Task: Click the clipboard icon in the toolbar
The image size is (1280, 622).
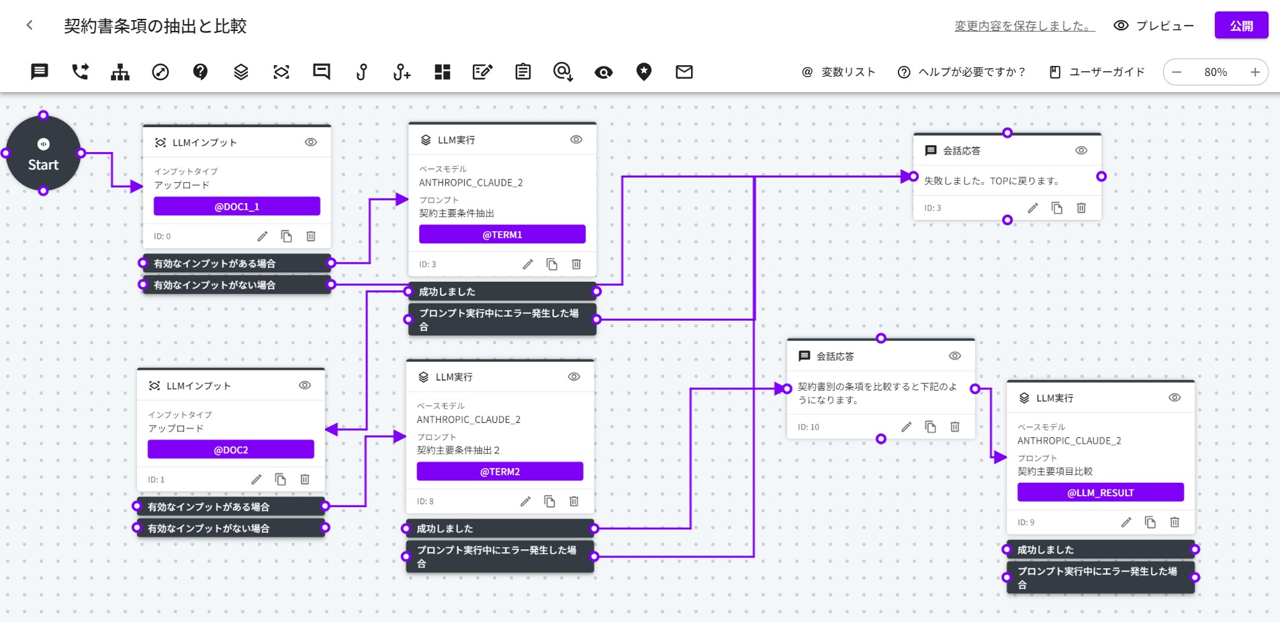Action: (523, 72)
